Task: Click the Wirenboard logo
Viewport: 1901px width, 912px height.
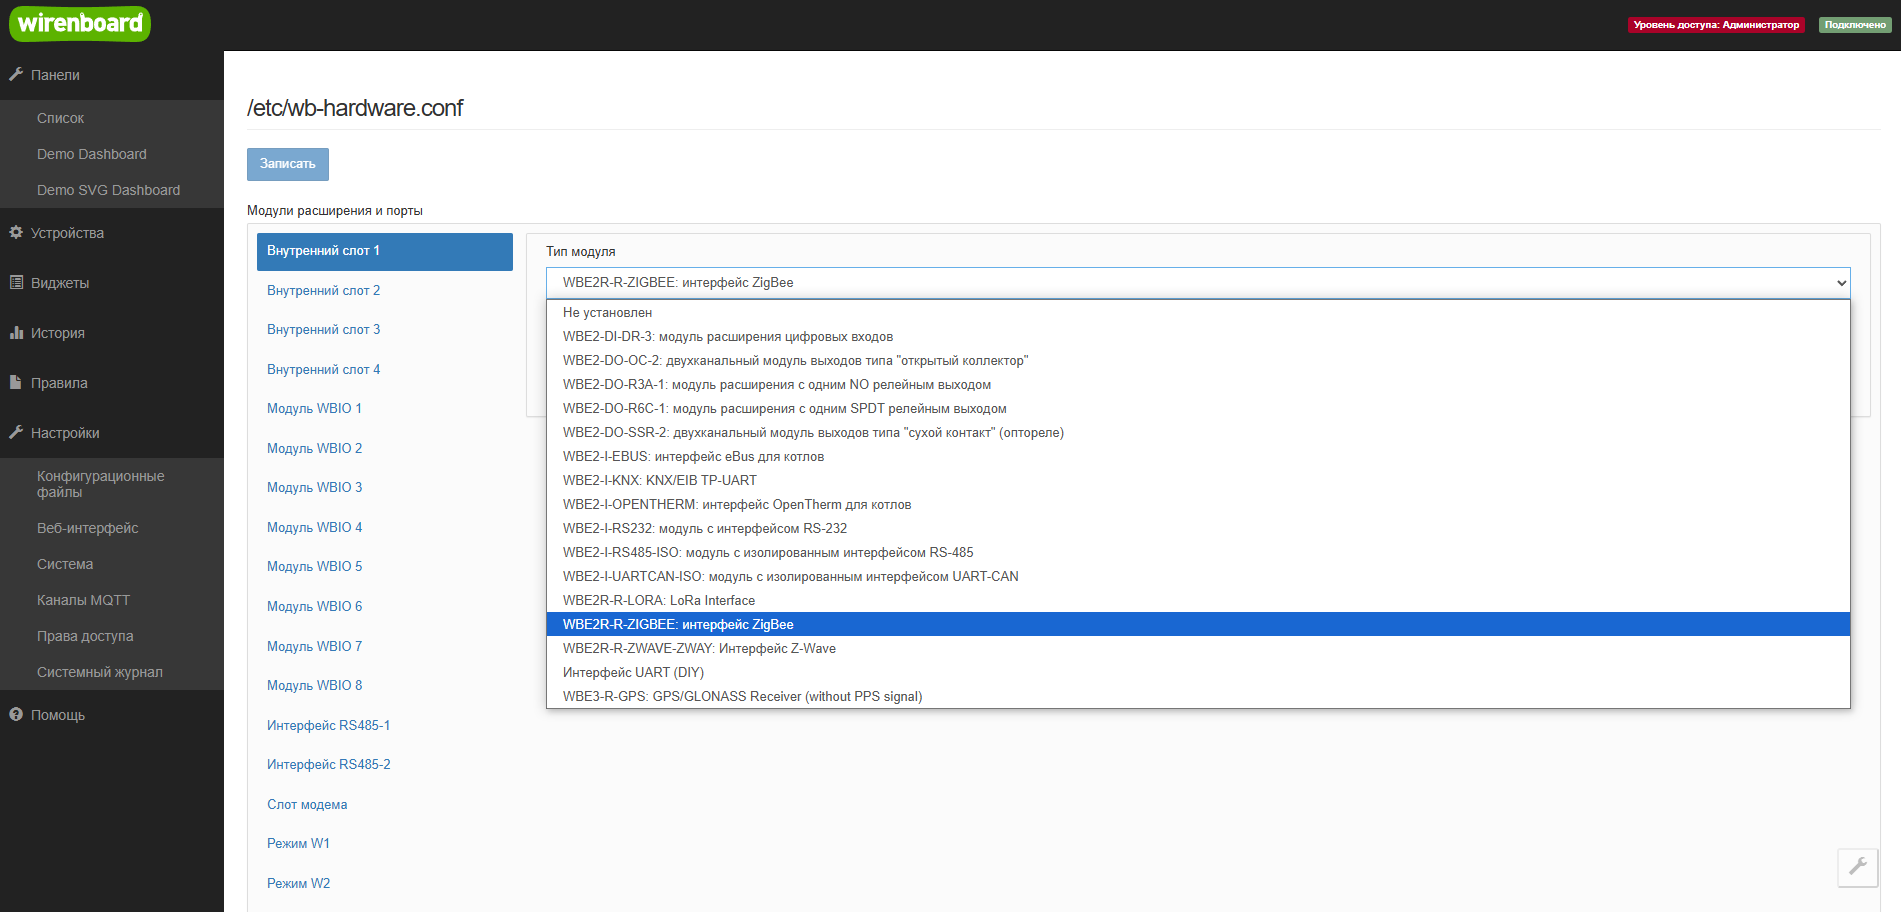Action: pos(80,23)
